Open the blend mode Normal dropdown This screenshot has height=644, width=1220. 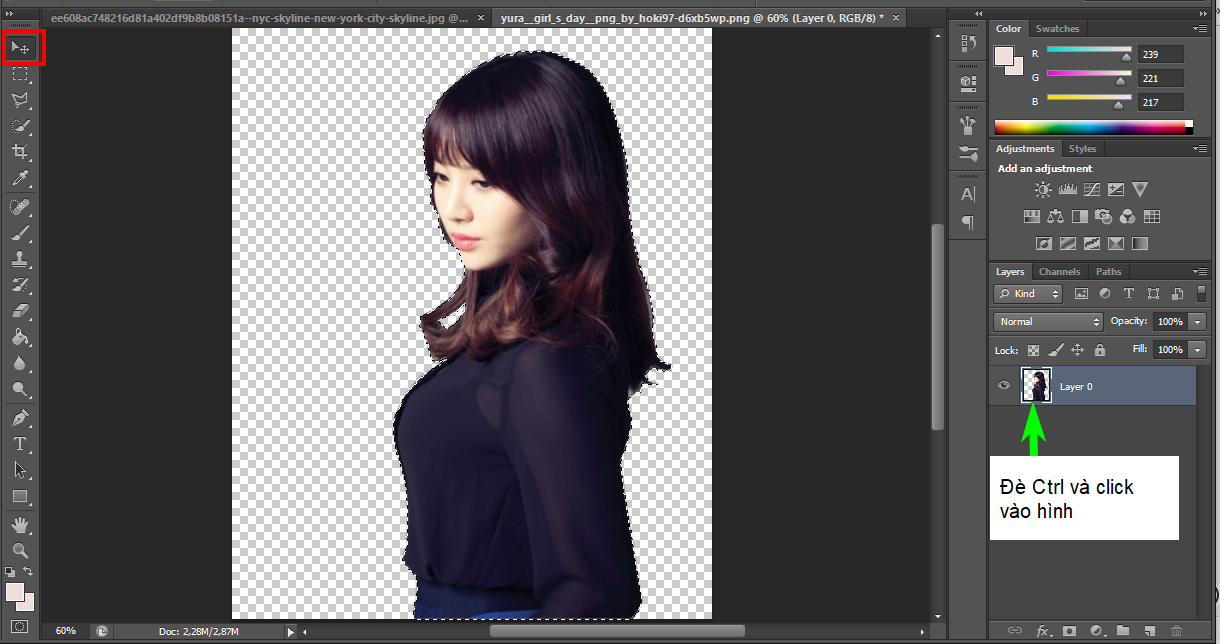[x=1048, y=322]
